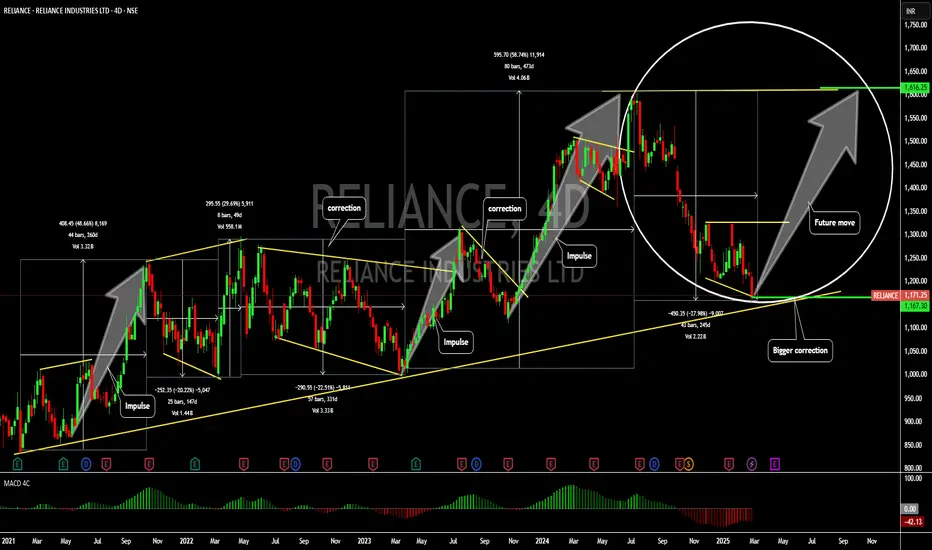The height and width of the screenshot is (550, 932).
Task: Click the 2023 label on time axis
Action: [364, 541]
